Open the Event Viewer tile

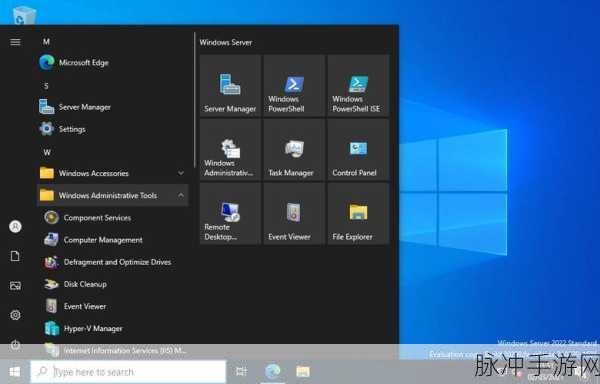[x=294, y=213]
